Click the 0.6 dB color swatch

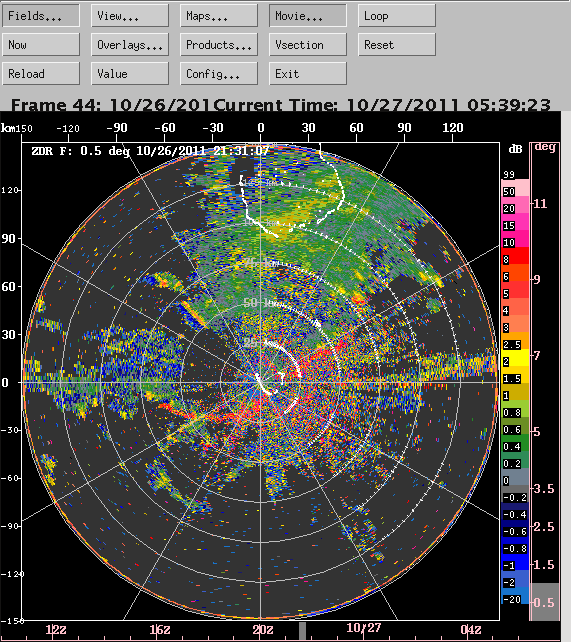[515, 426]
